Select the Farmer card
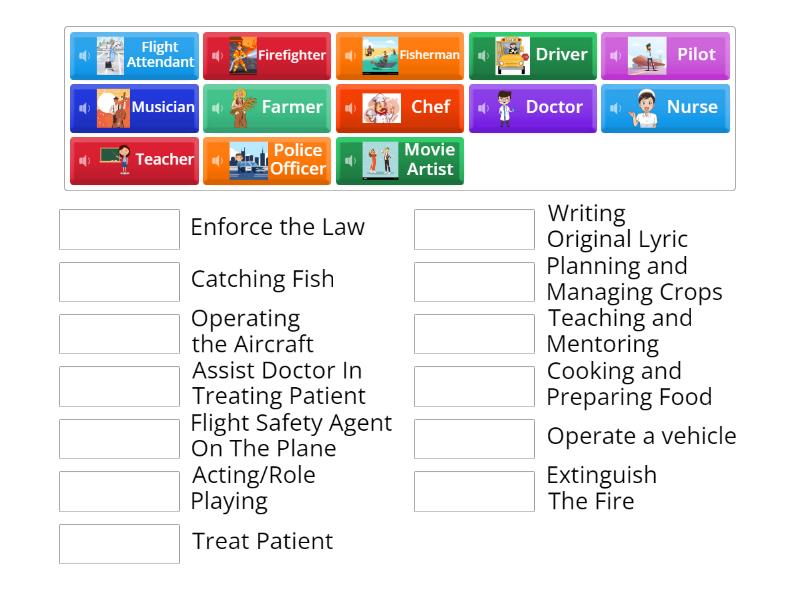 pos(267,107)
